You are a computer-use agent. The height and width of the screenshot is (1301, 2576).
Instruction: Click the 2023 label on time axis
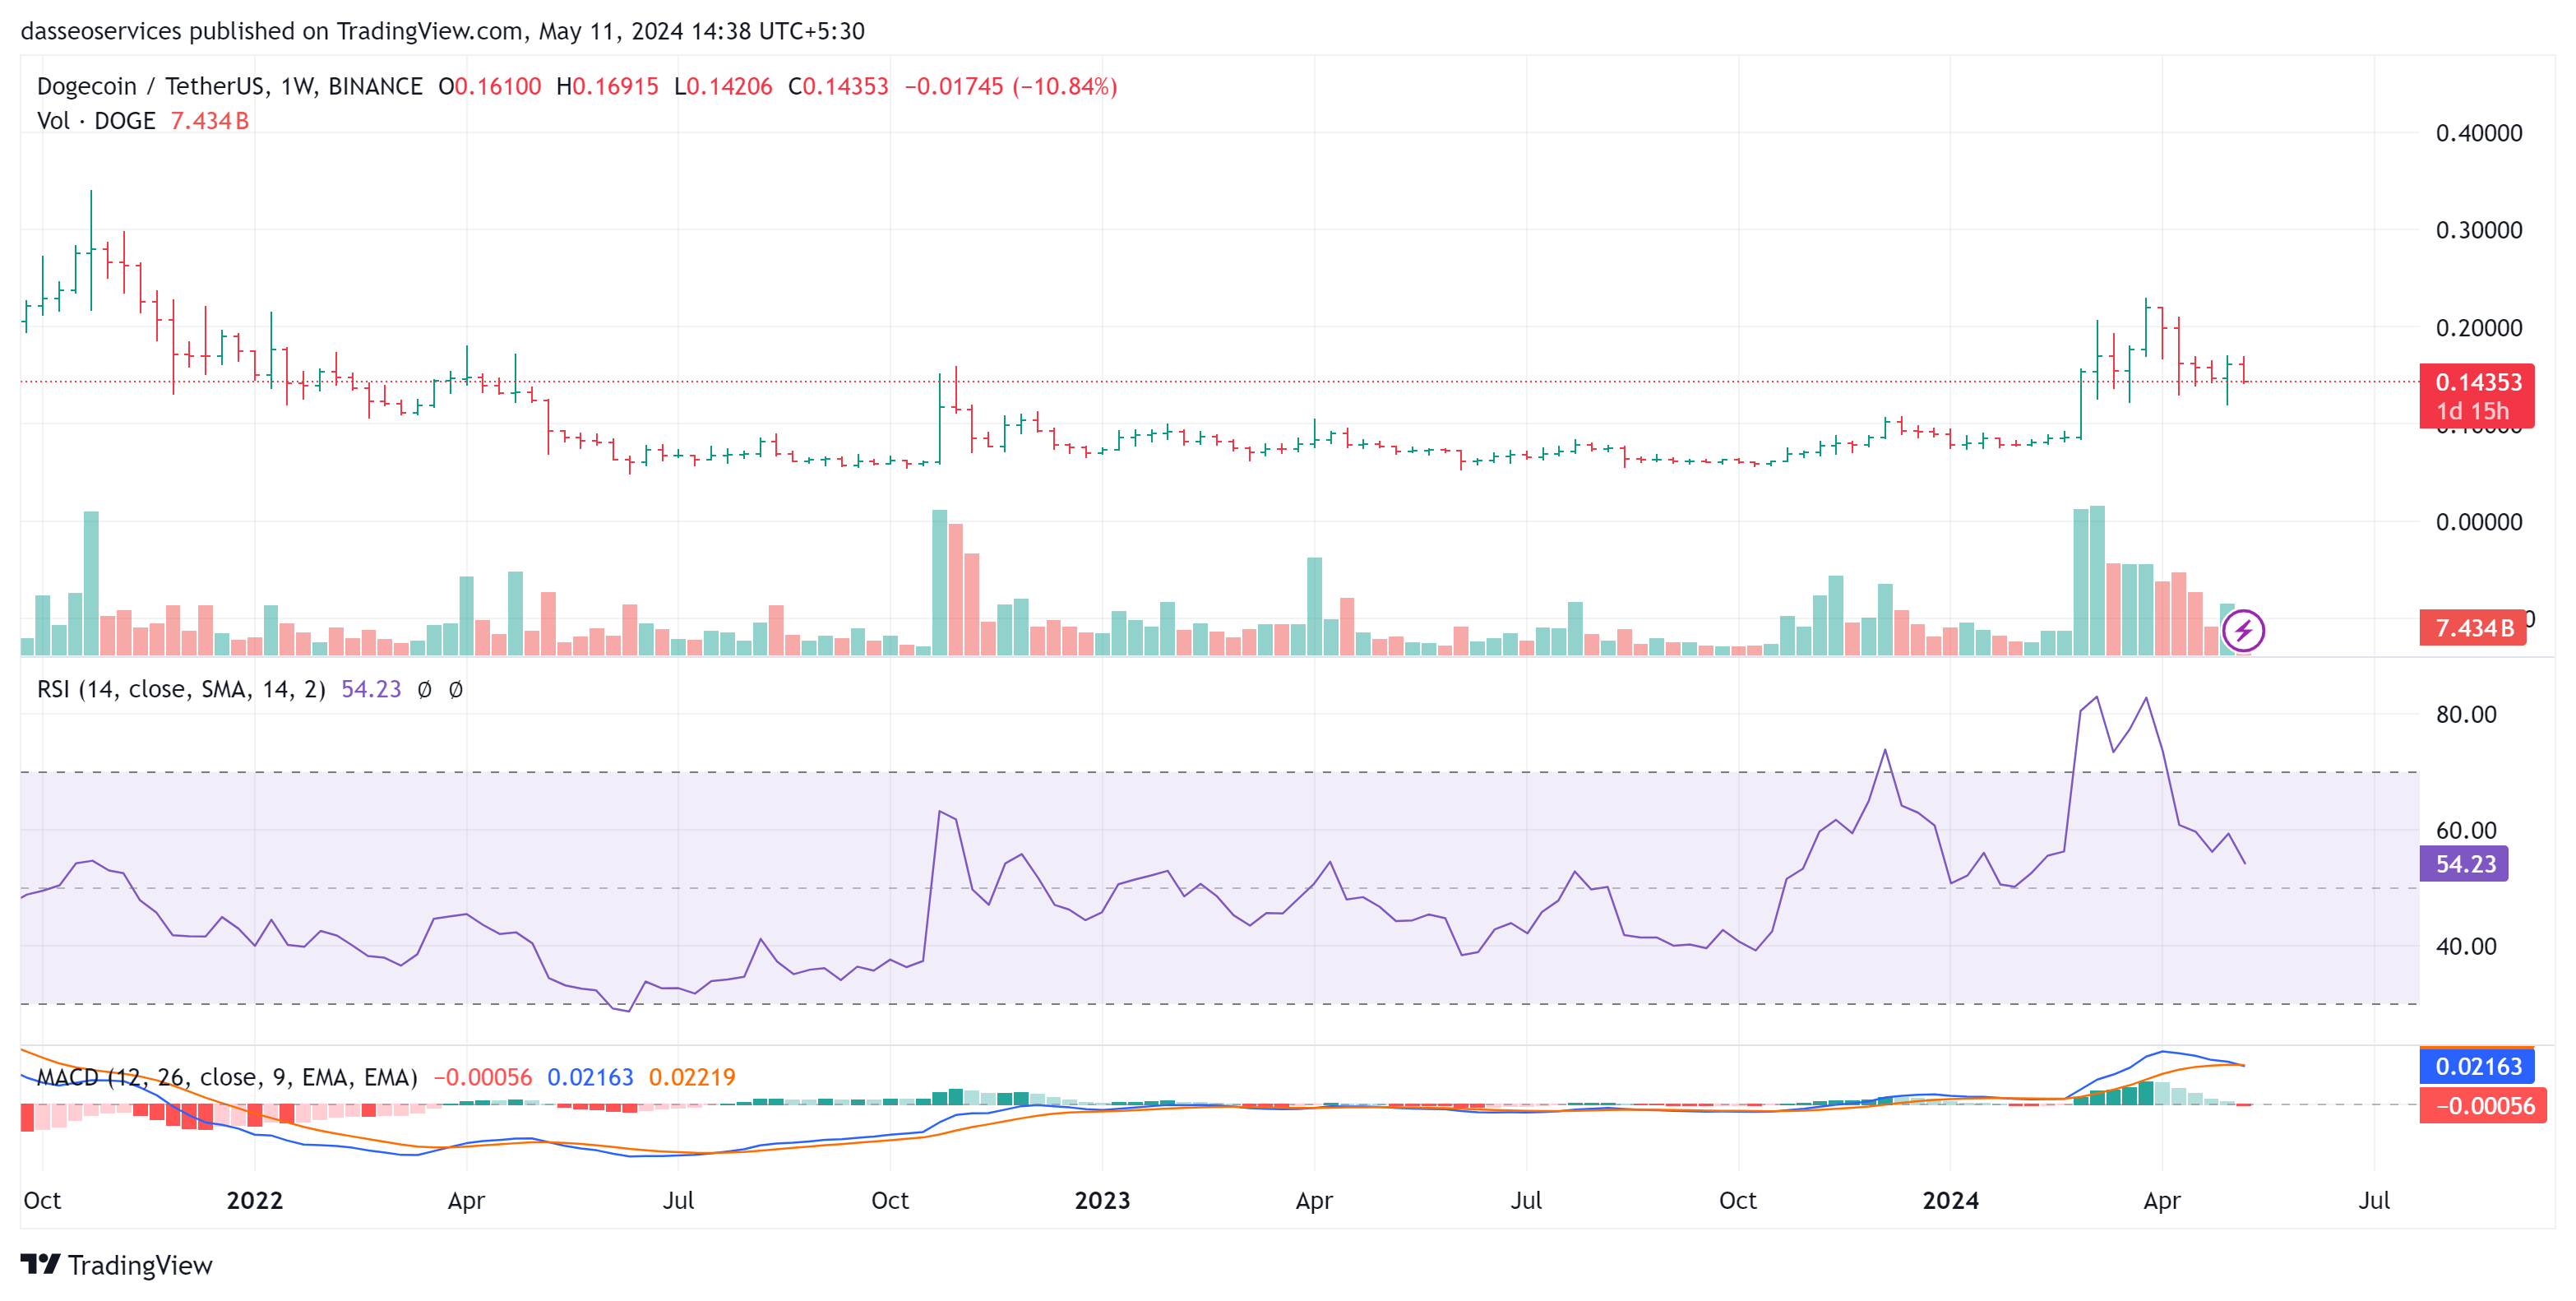tap(1102, 1200)
